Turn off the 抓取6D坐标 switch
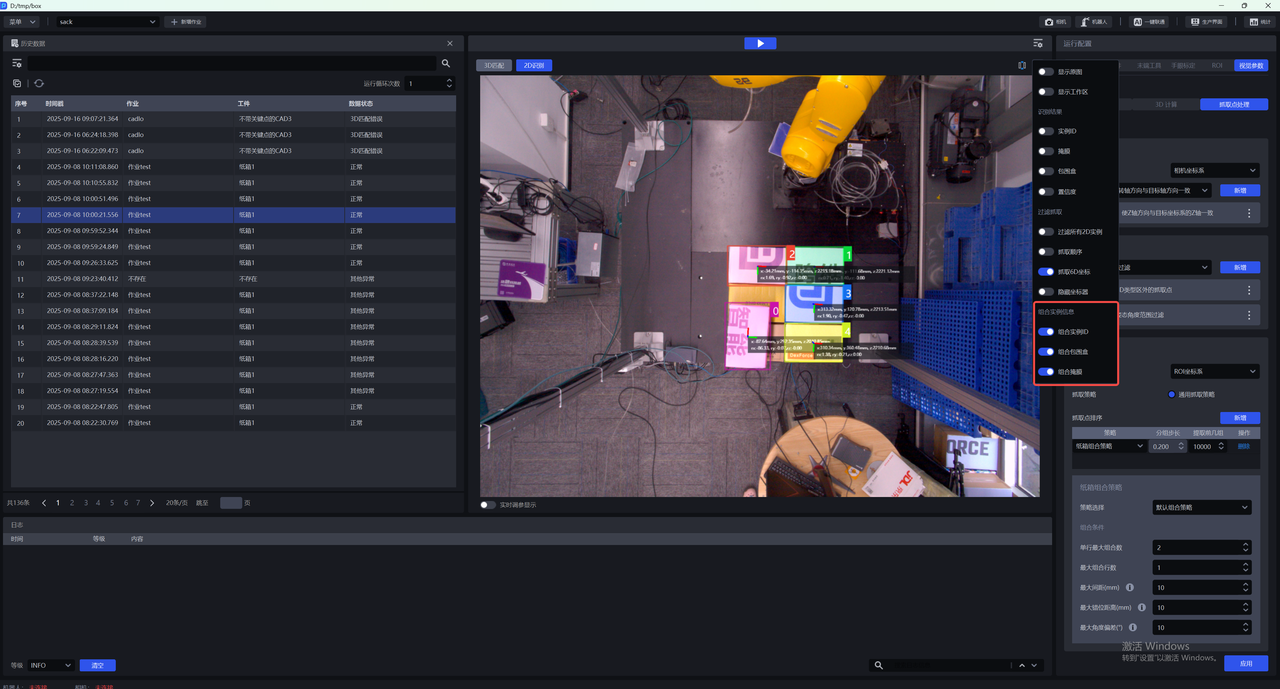The width and height of the screenshot is (1280, 689). click(1046, 272)
